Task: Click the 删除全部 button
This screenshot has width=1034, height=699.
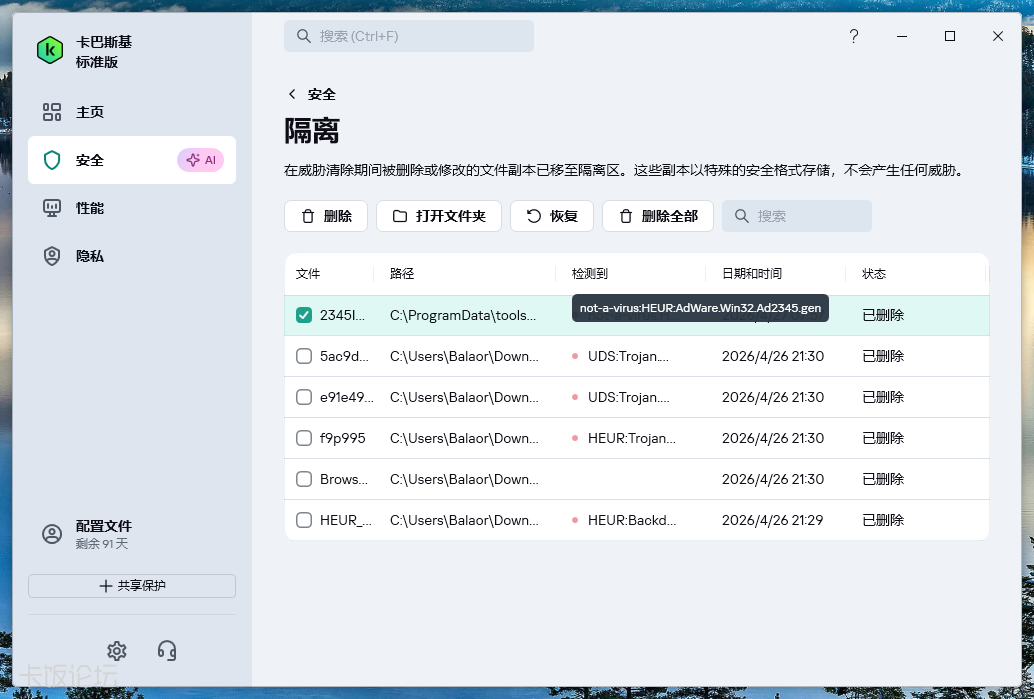Action: click(658, 216)
